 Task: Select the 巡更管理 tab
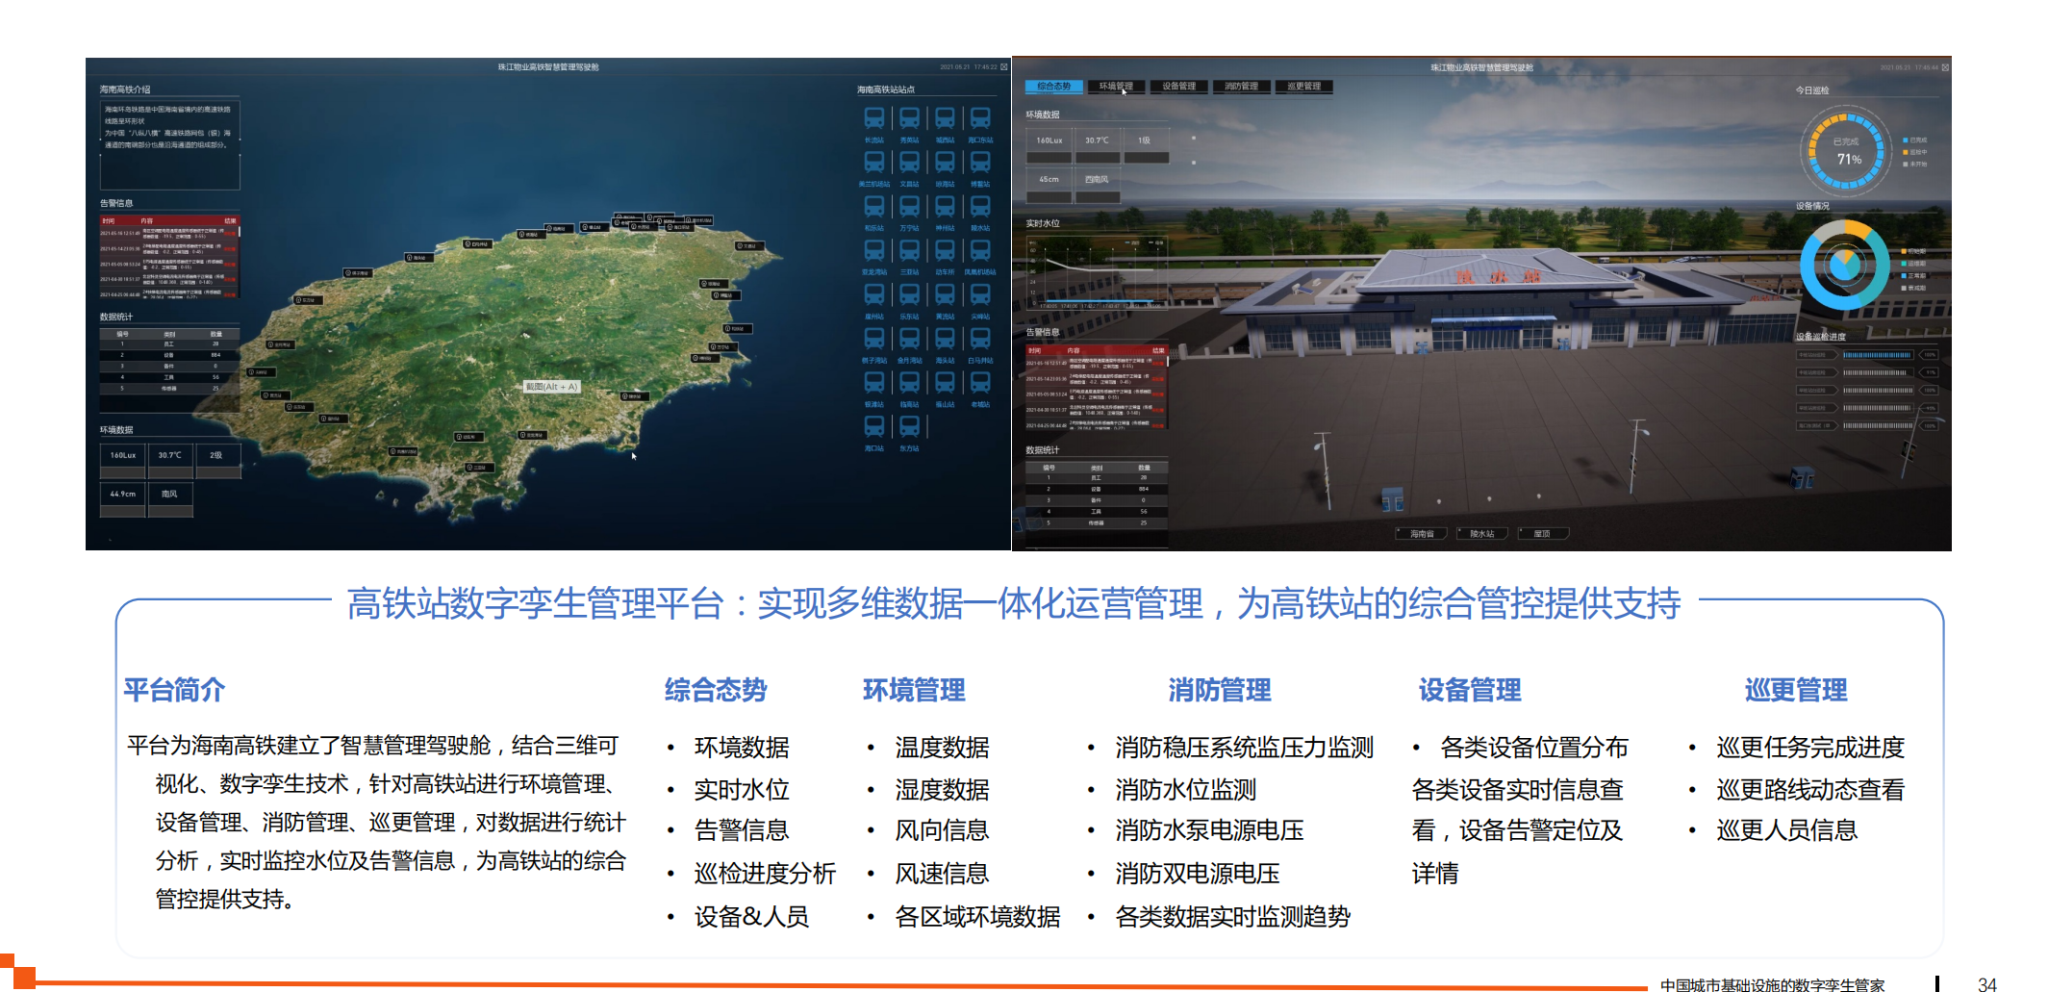click(1304, 87)
